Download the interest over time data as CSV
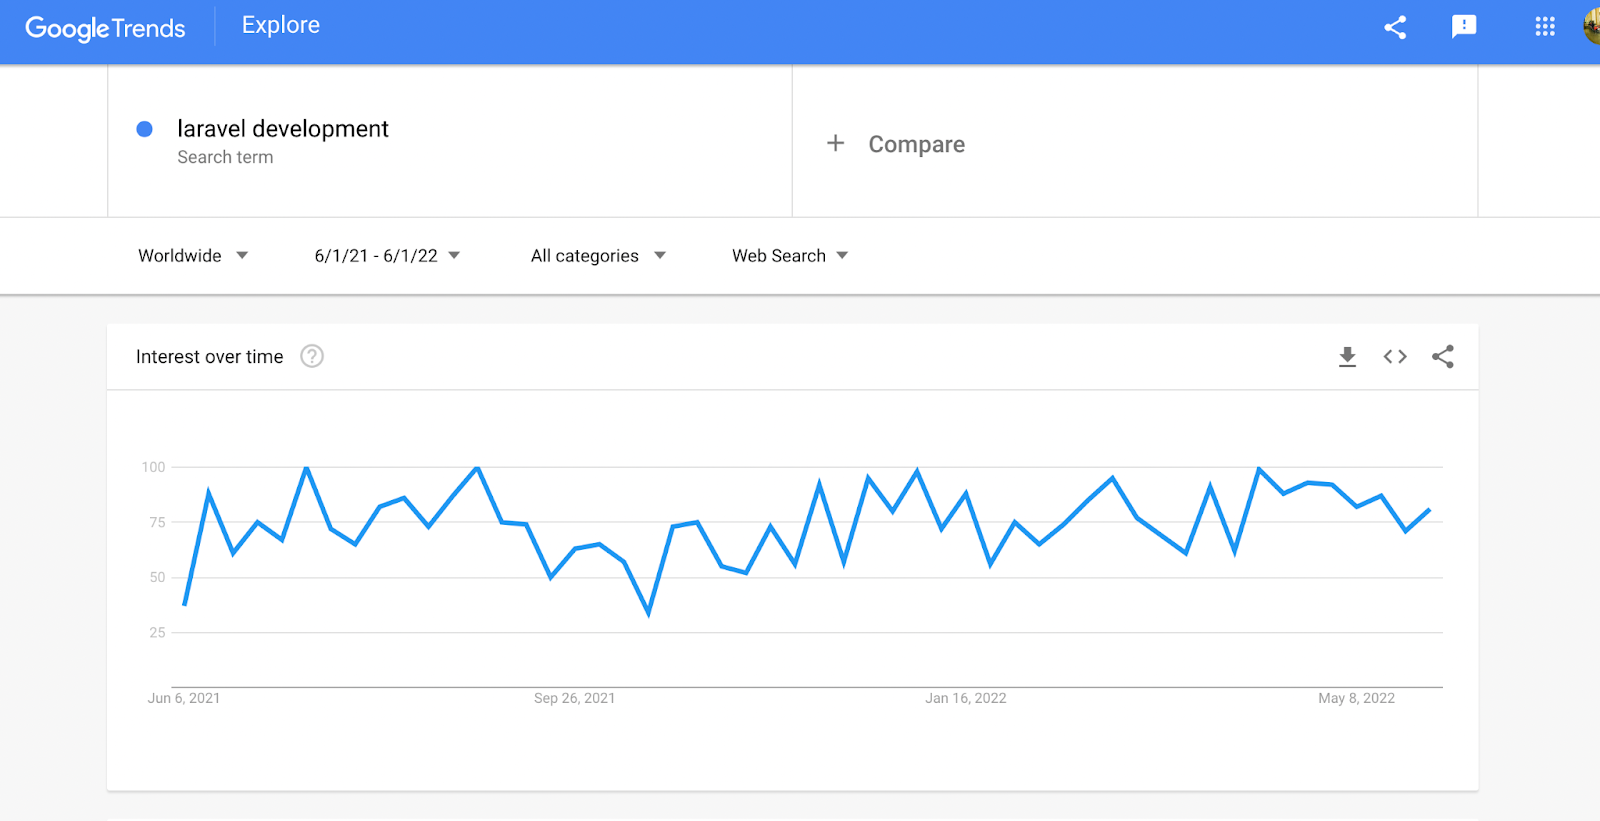 click(x=1347, y=356)
